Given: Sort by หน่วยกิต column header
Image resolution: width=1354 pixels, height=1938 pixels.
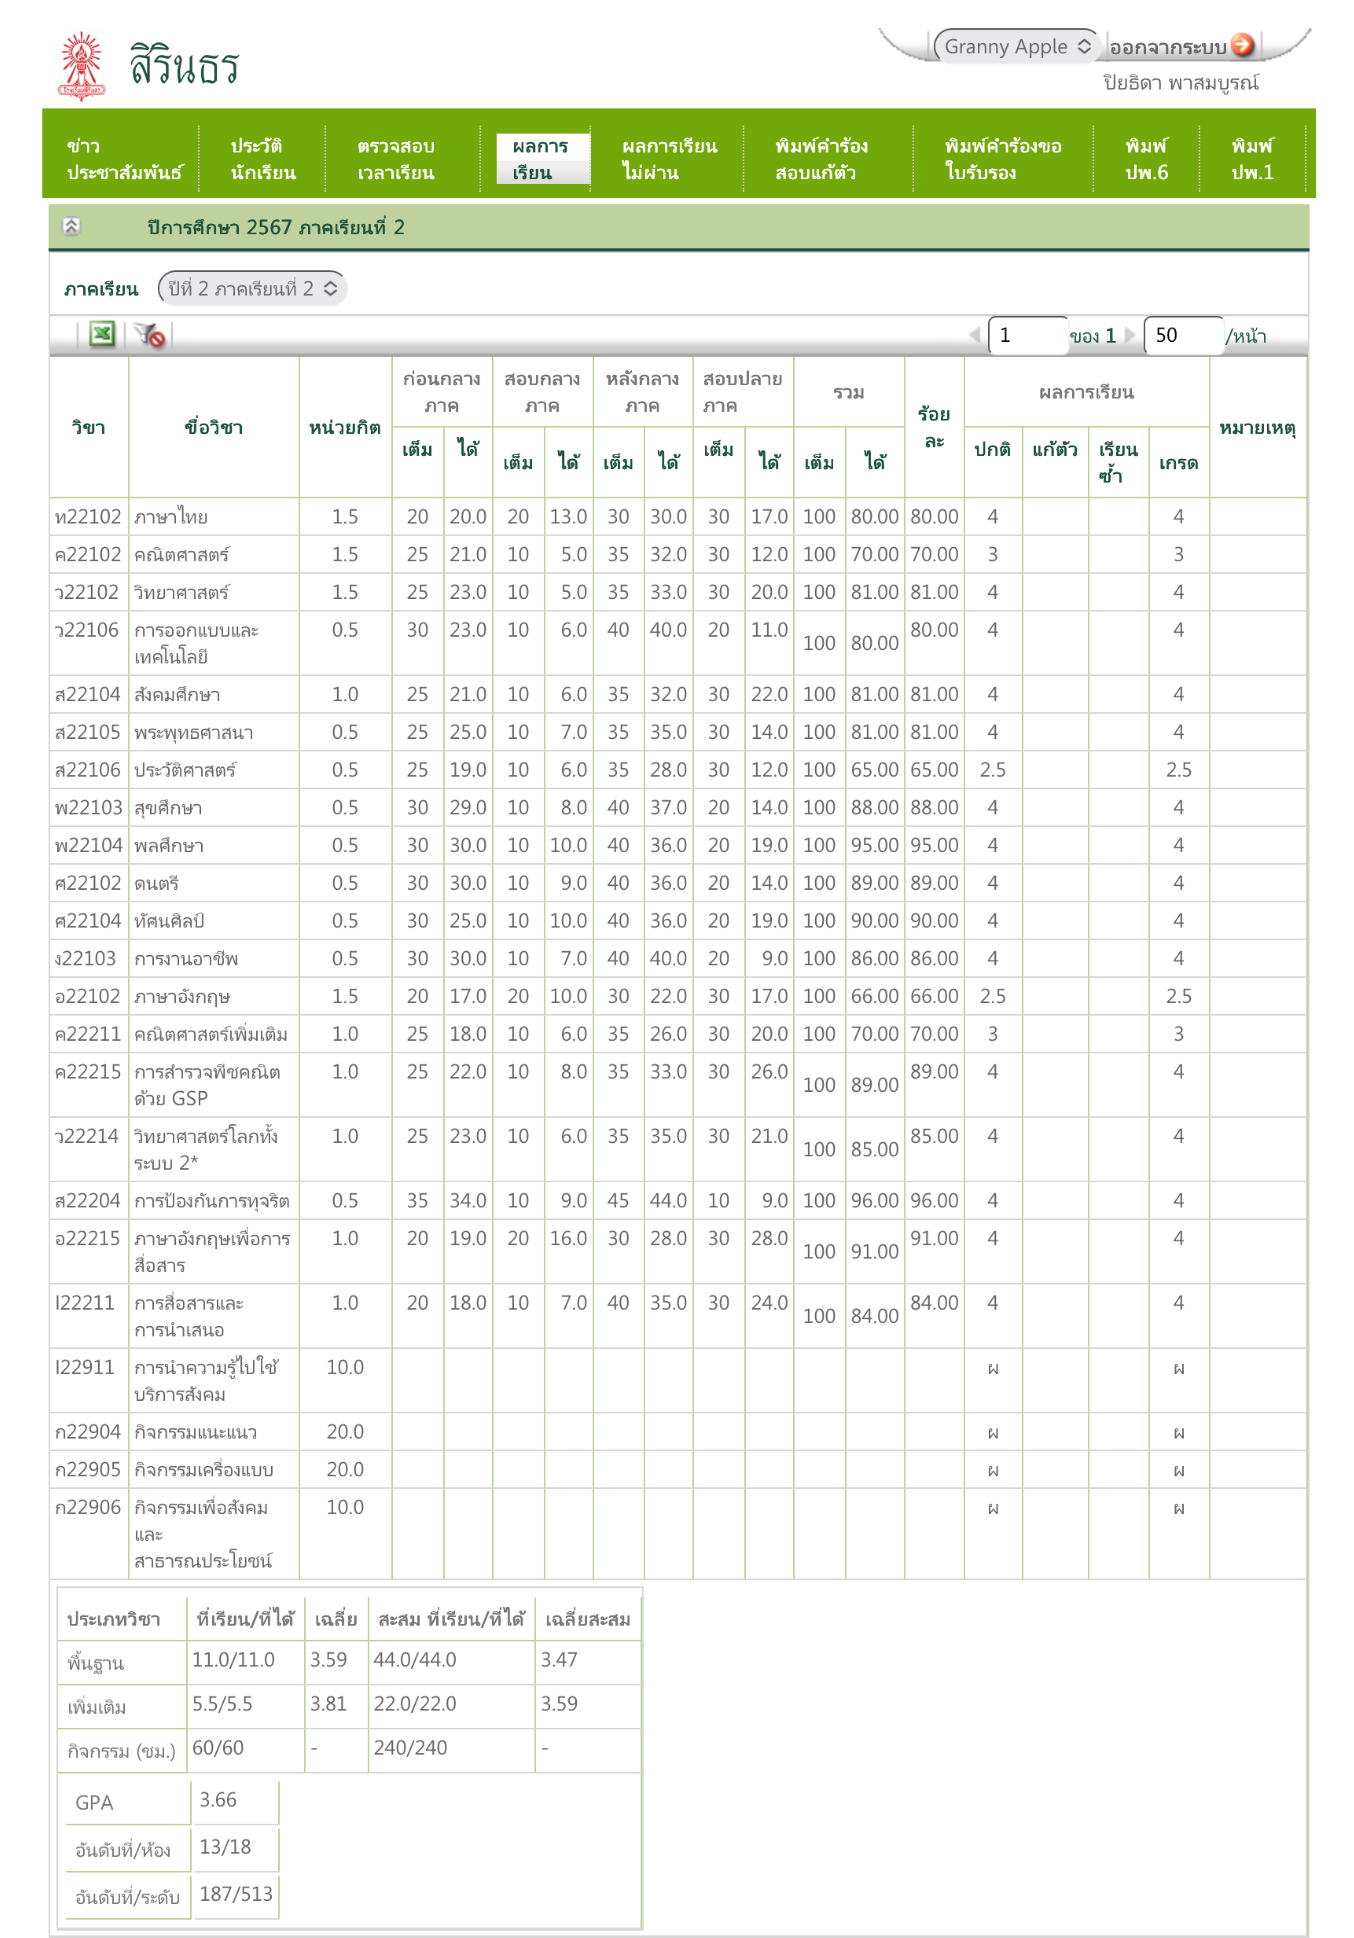Looking at the screenshot, I should point(345,427).
